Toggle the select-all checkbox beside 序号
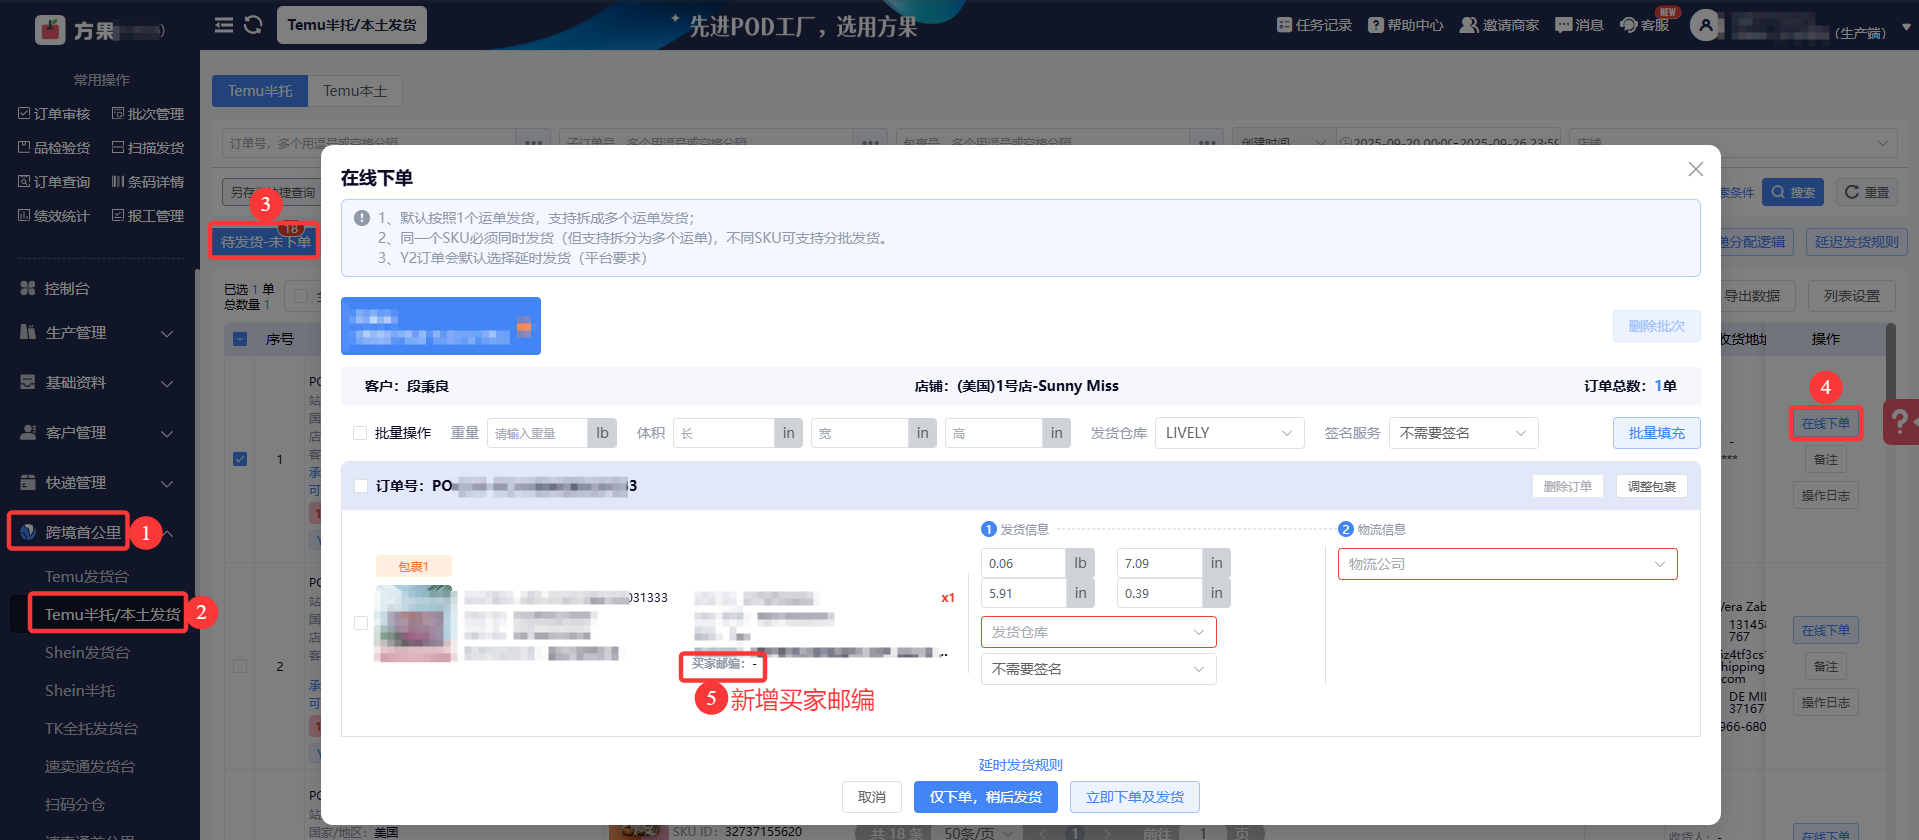 click(240, 339)
